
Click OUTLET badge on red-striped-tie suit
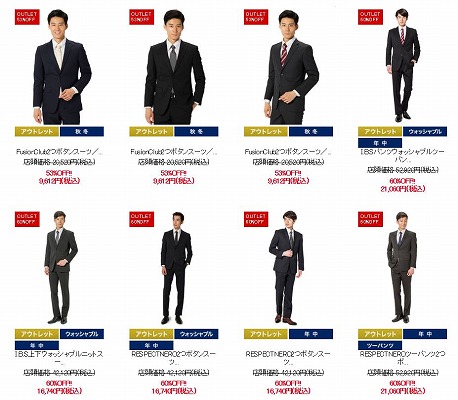tap(256, 17)
